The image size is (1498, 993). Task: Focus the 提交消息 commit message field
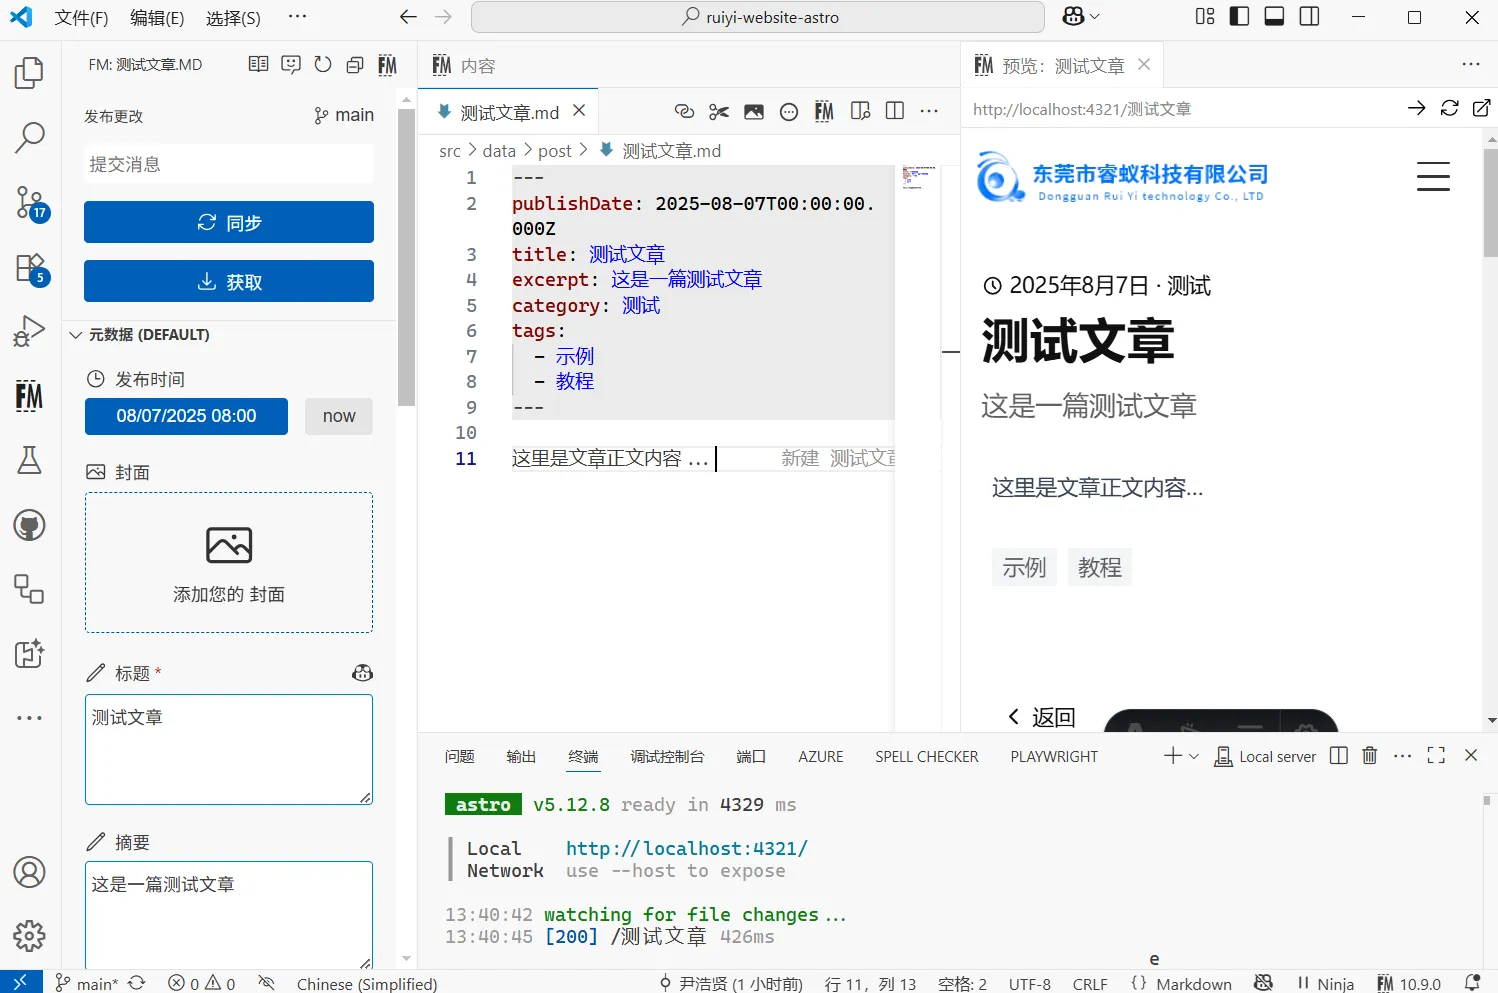click(x=229, y=164)
